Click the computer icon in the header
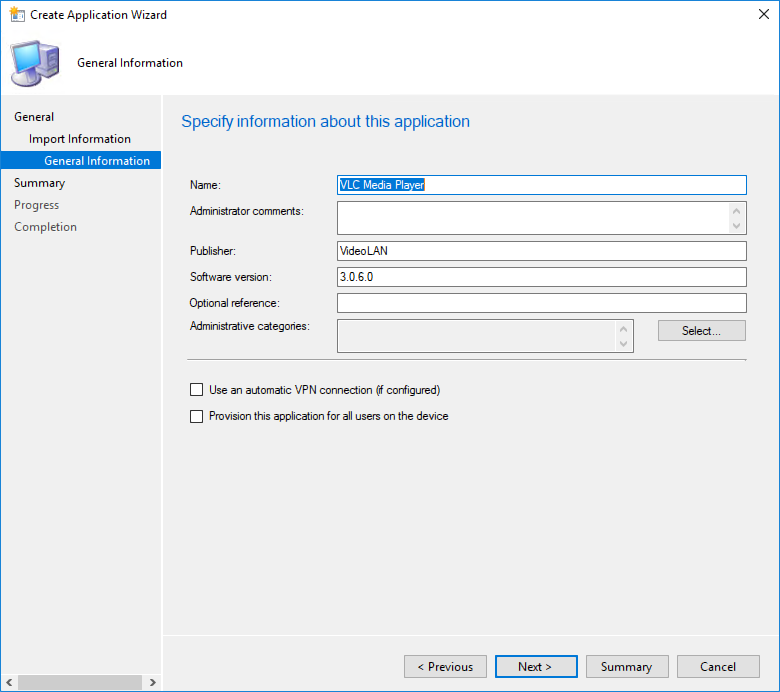780x692 pixels. coord(35,64)
